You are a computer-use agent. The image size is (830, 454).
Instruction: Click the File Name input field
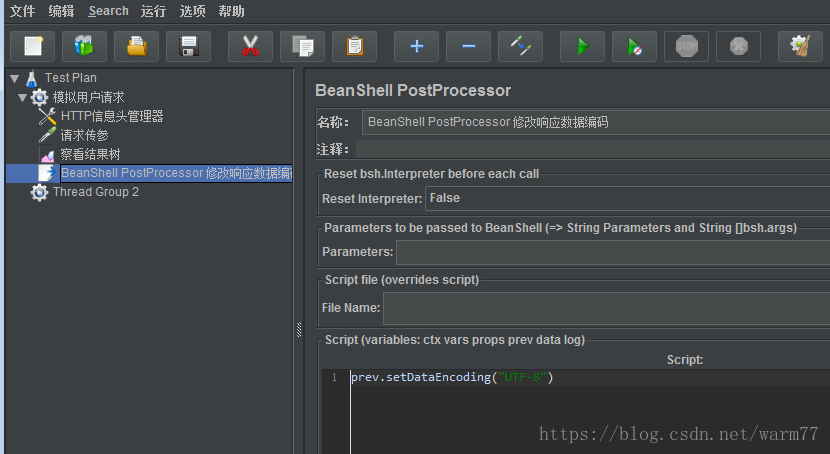[x=607, y=308]
